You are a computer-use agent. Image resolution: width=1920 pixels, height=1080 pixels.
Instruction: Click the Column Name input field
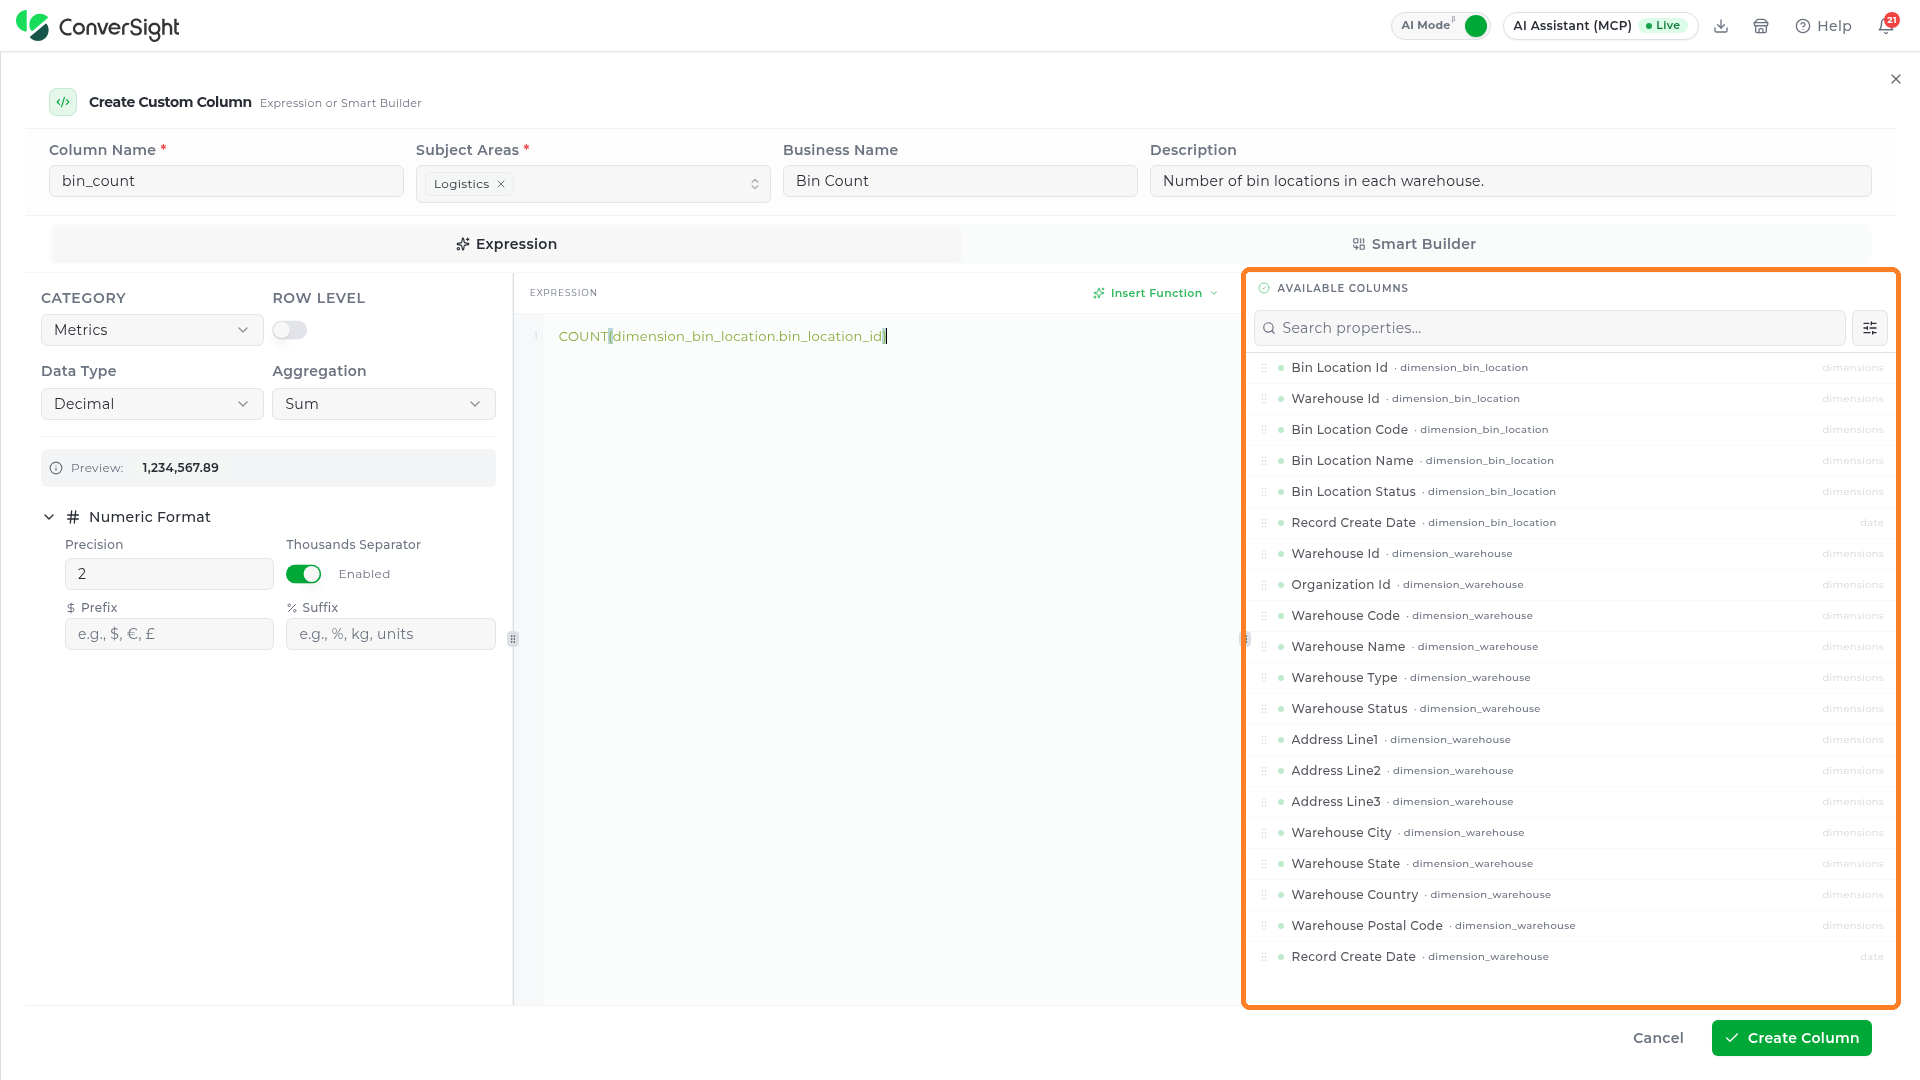click(226, 181)
